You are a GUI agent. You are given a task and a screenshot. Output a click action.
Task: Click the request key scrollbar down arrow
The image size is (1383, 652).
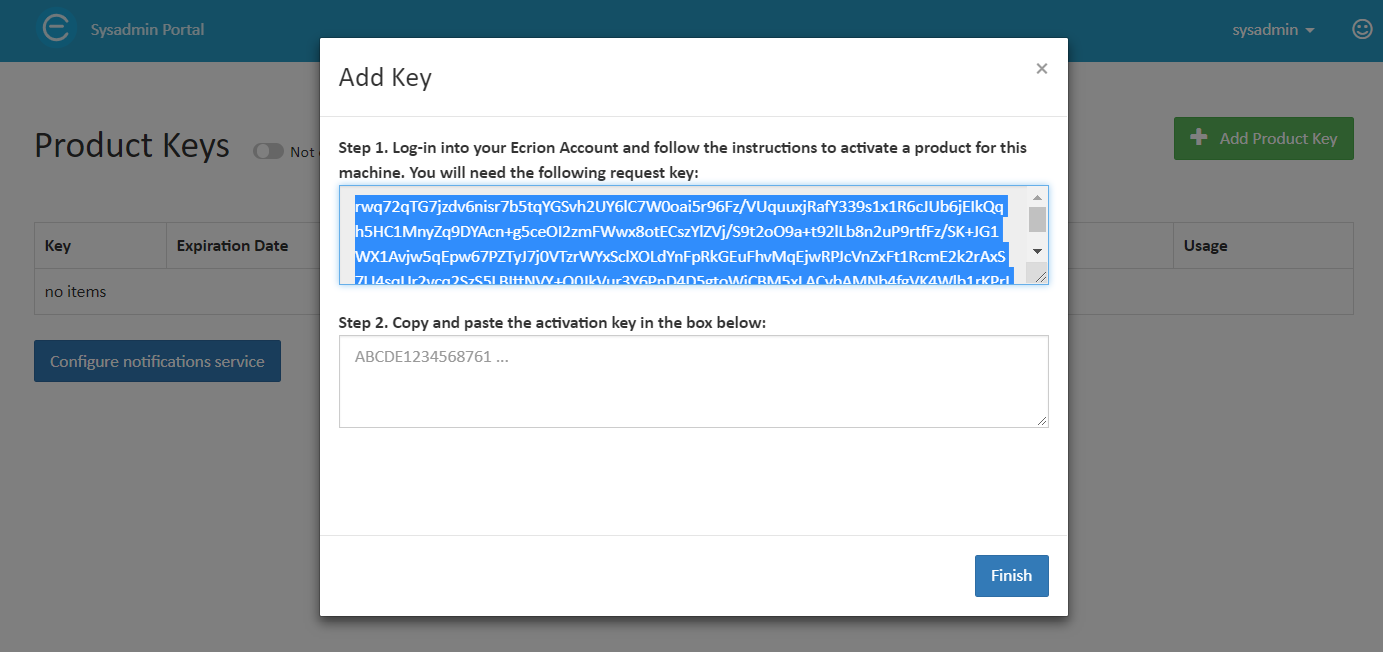pyautogui.click(x=1037, y=251)
